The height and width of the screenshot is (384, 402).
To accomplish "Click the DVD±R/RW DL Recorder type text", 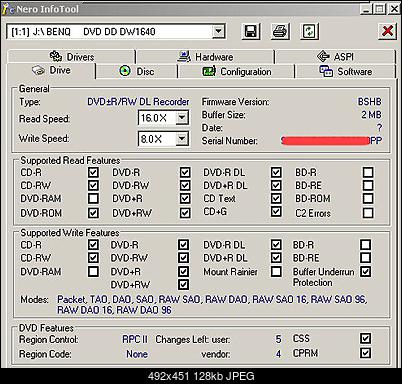I will pos(138,102).
